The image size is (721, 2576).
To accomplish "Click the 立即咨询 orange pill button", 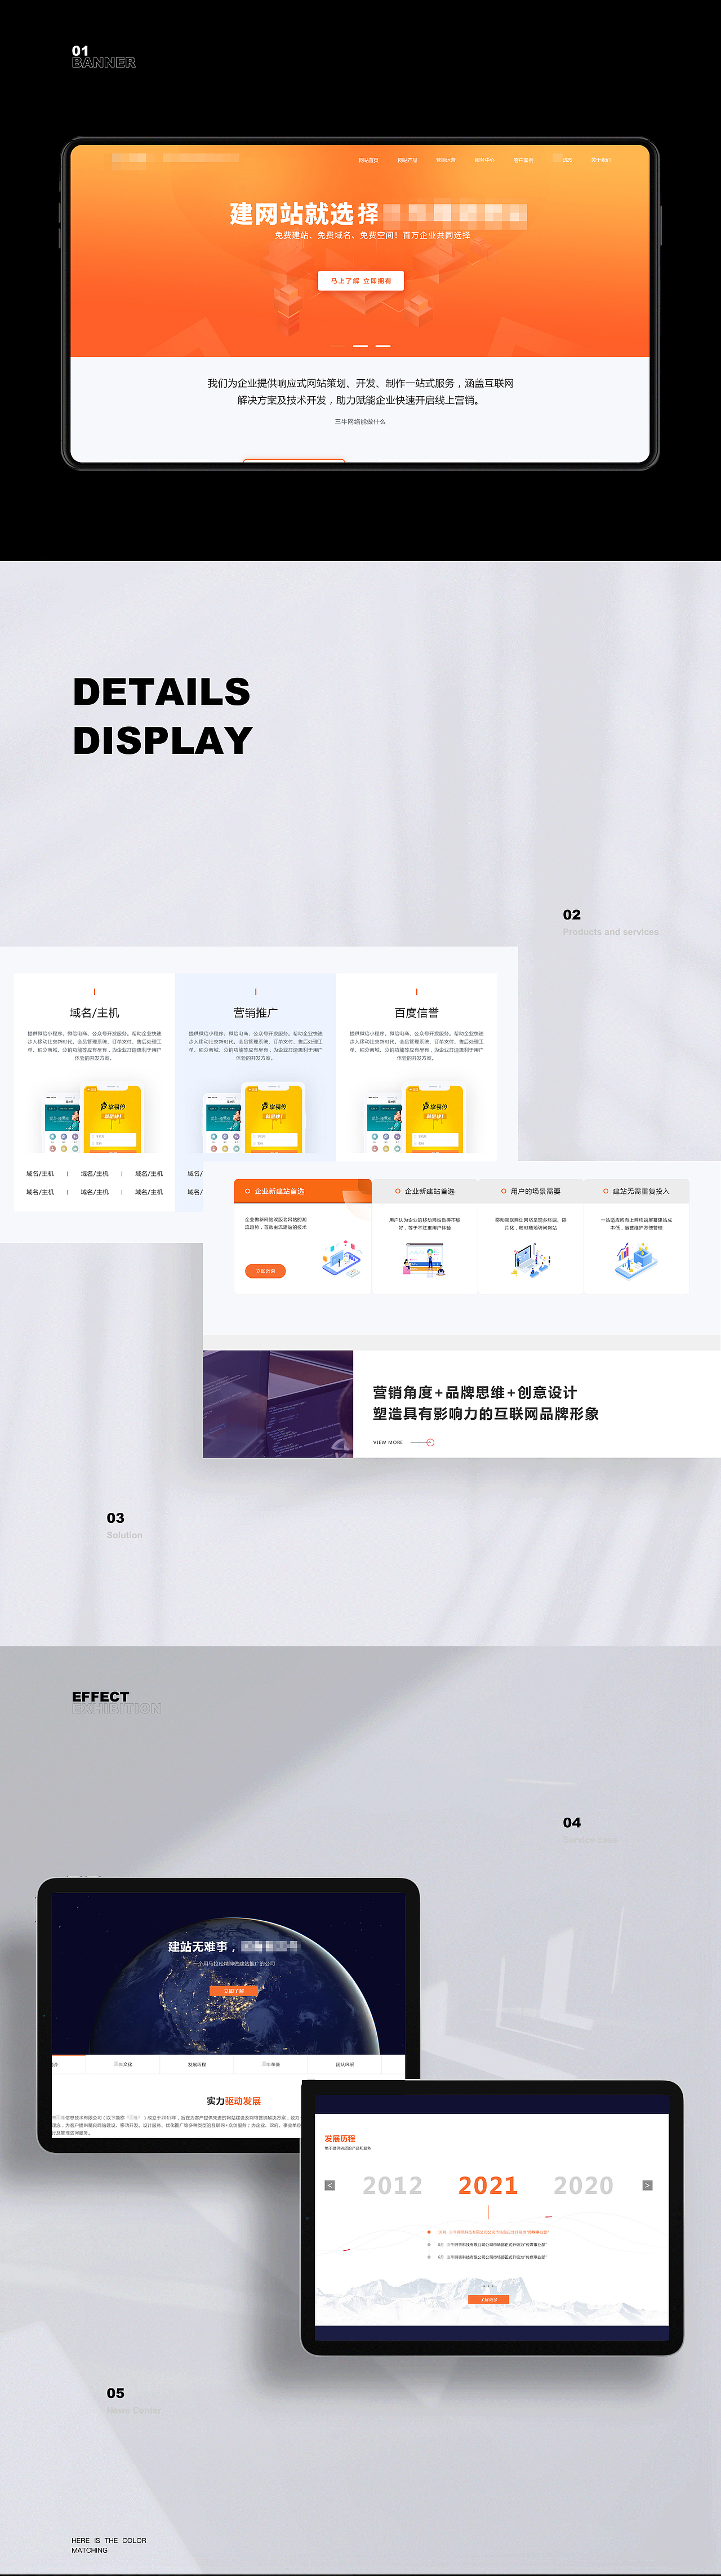I will 265,1271.
